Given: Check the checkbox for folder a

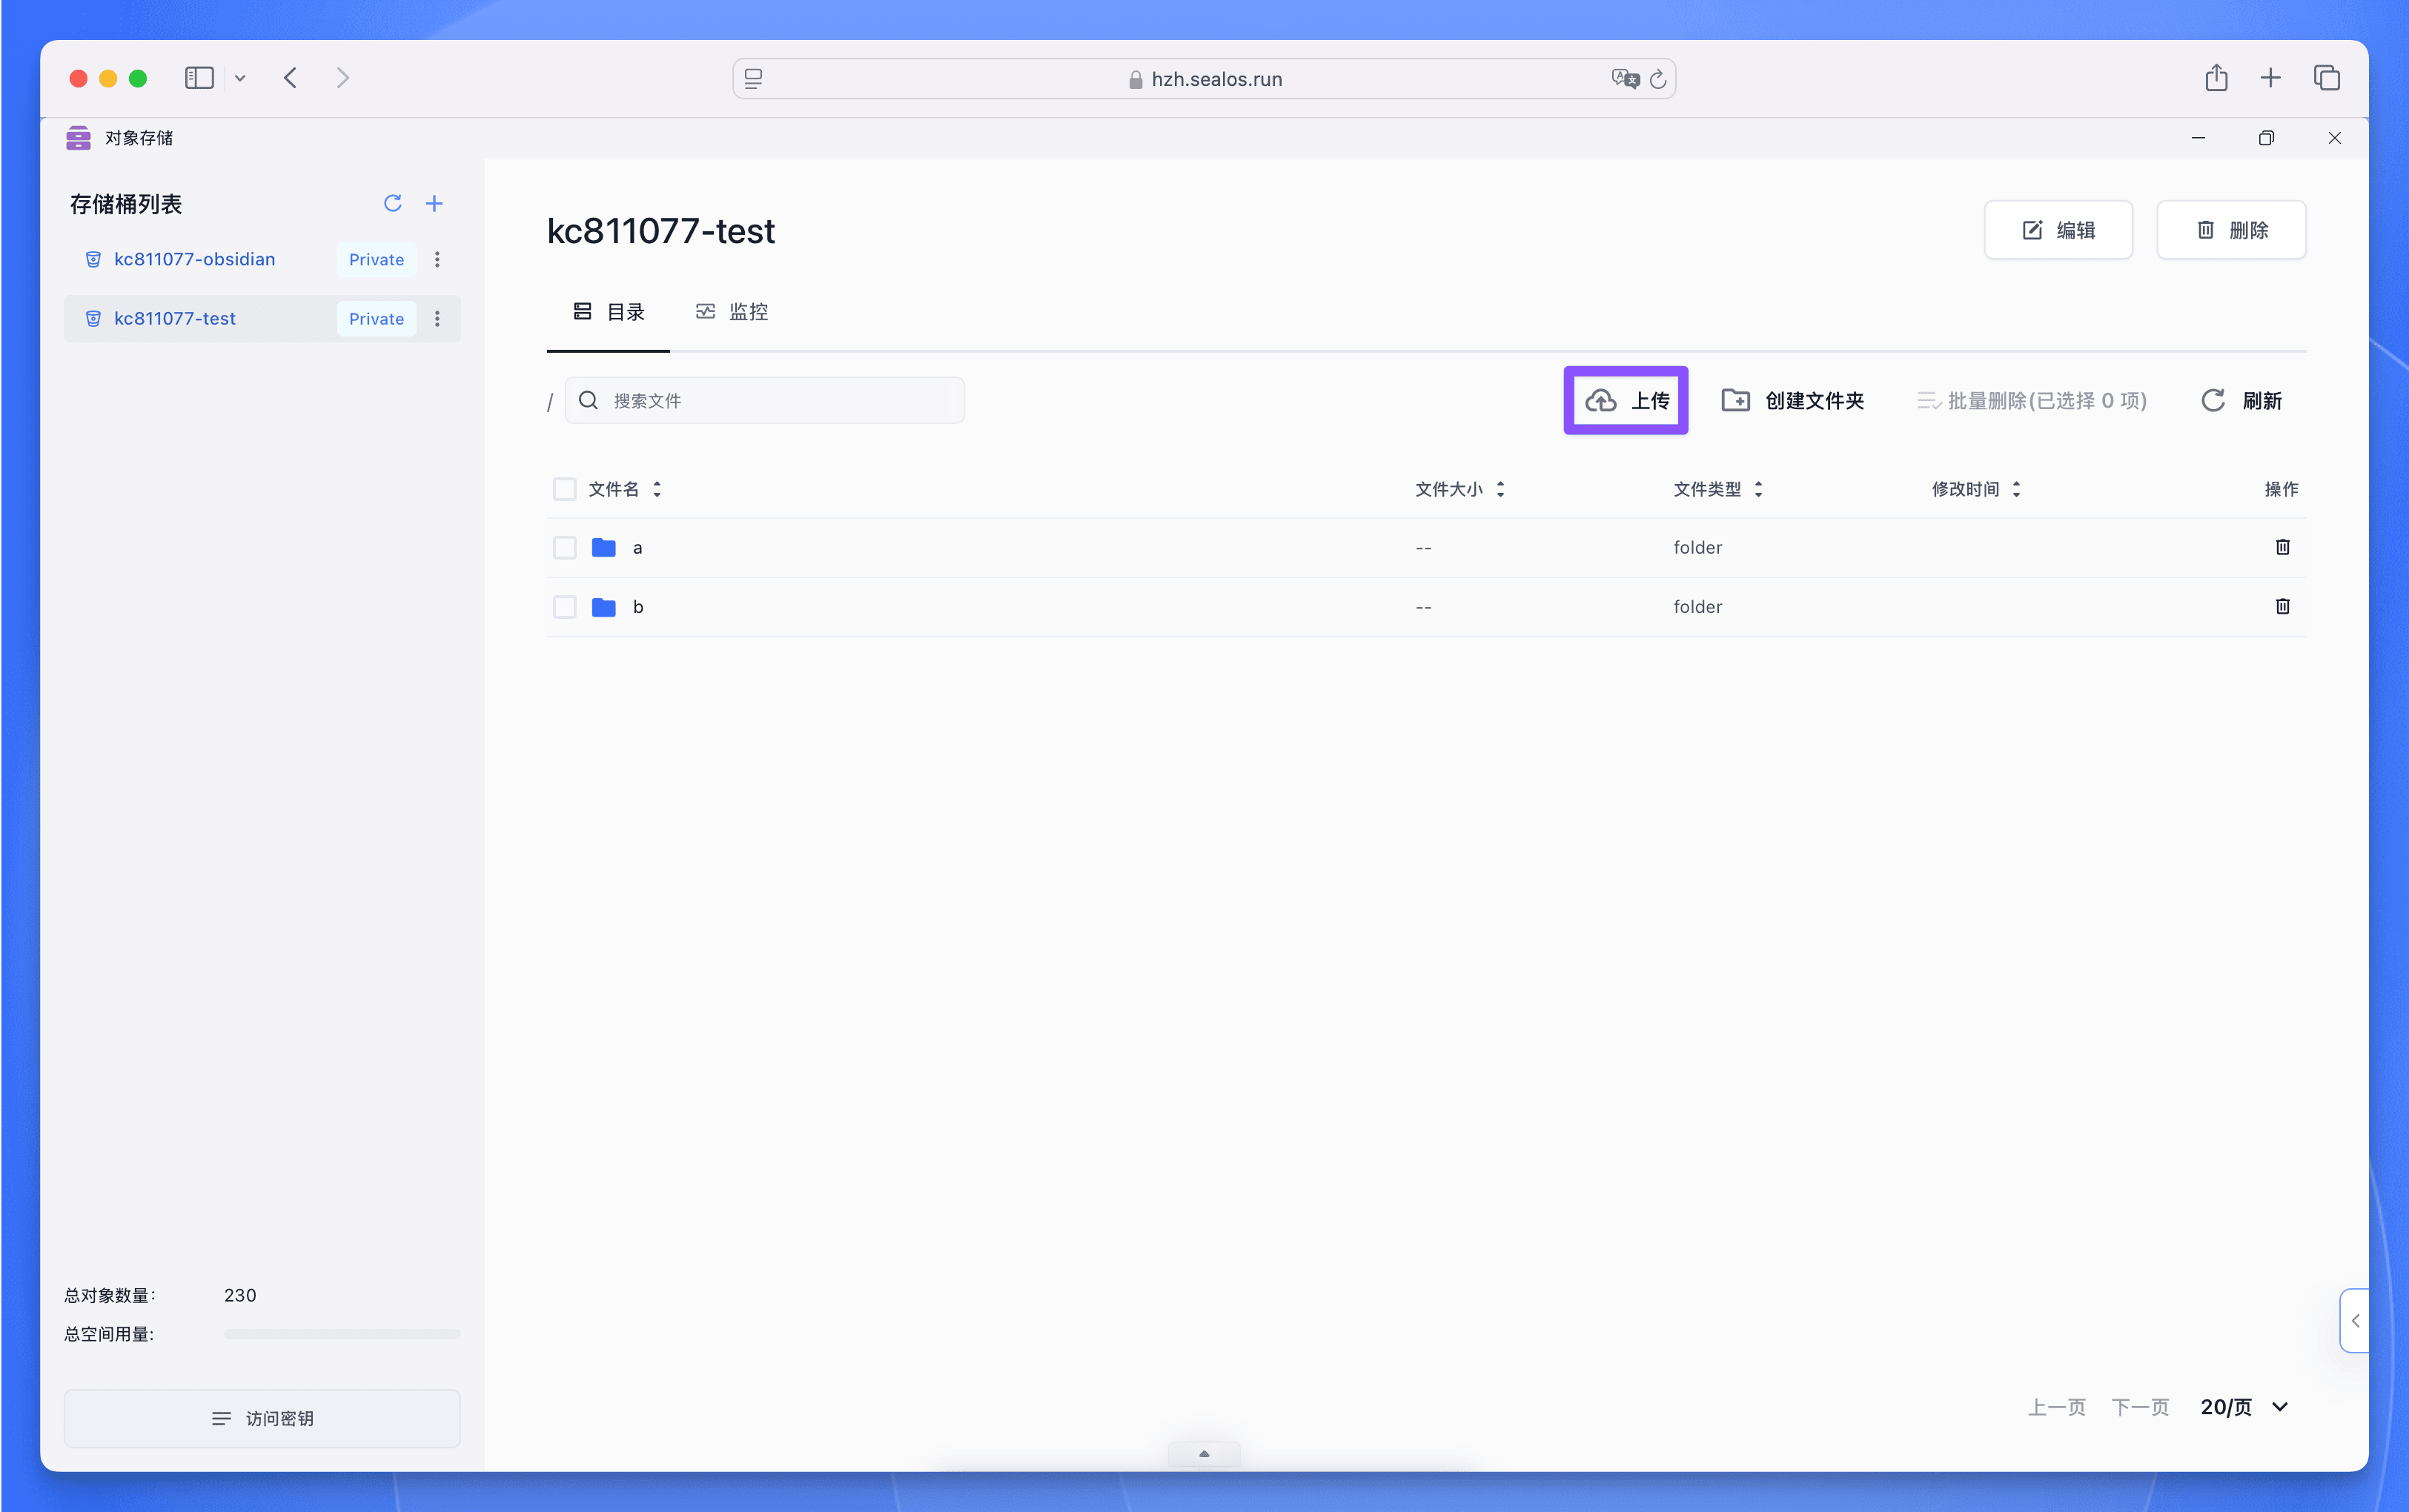Looking at the screenshot, I should point(565,547).
